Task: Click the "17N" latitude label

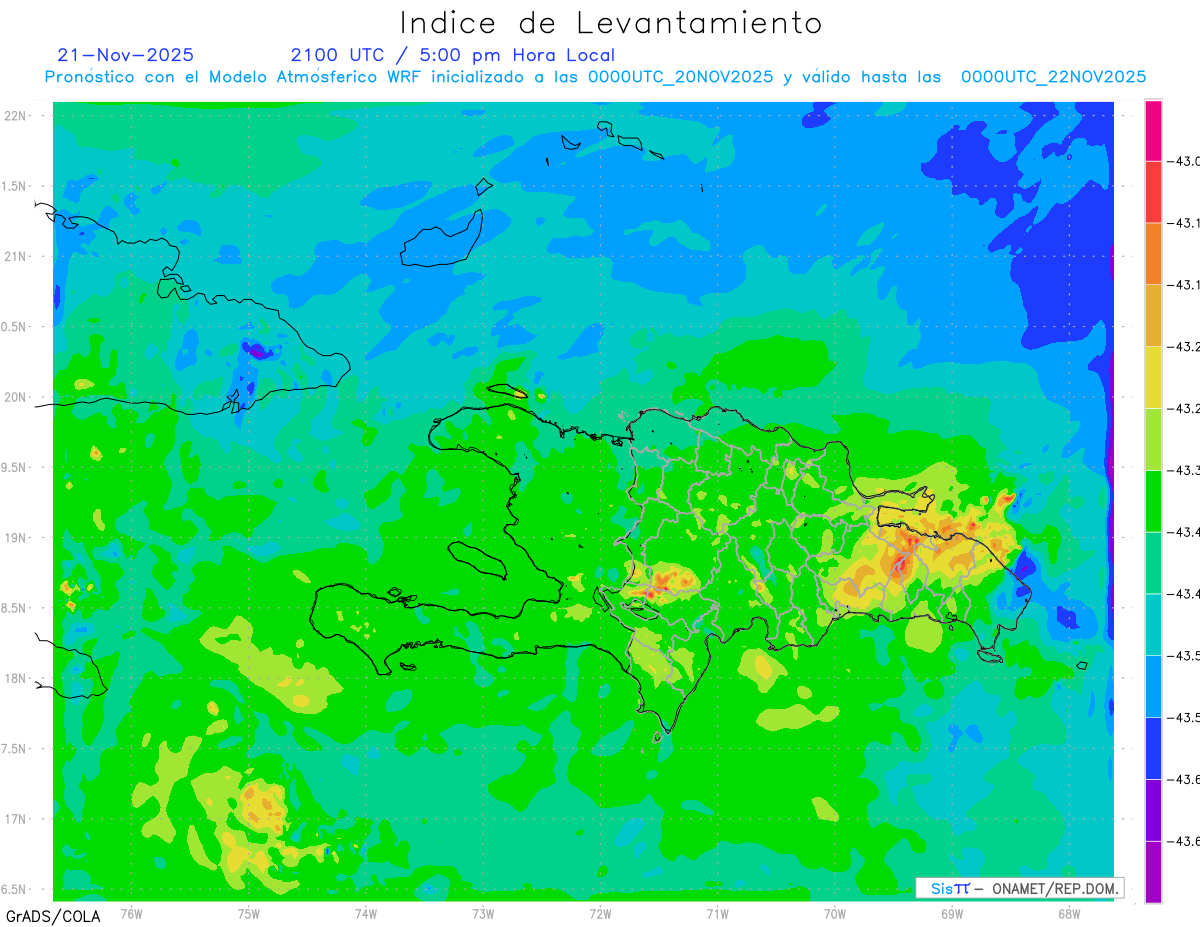Action: pyautogui.click(x=17, y=819)
